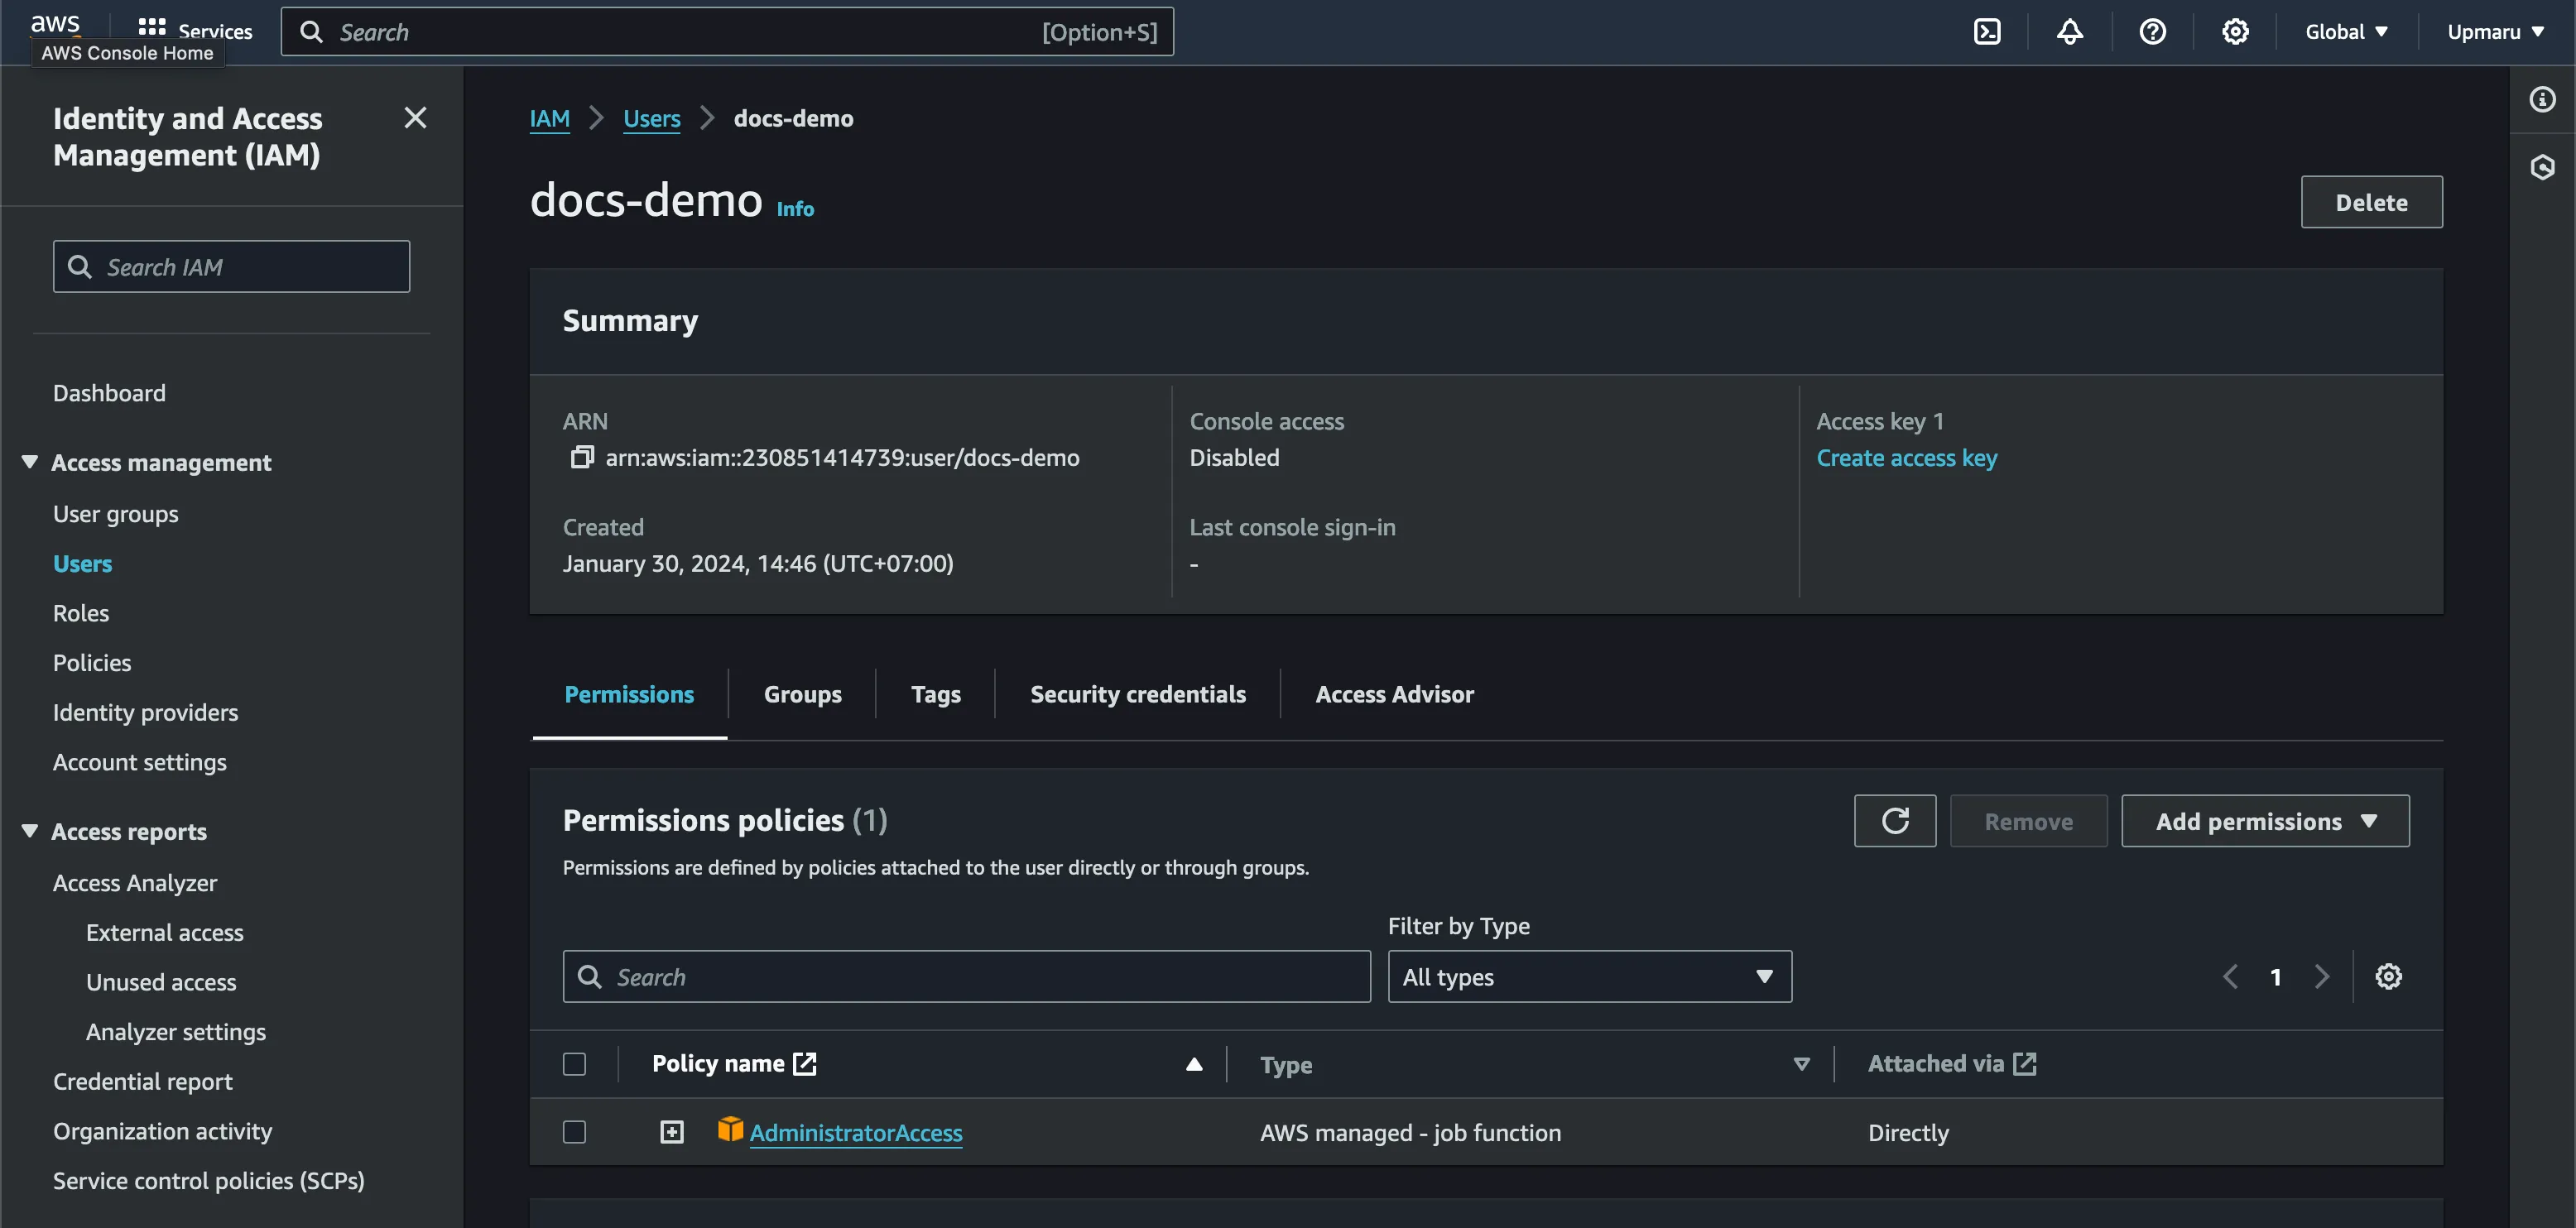Select the AdministratorAccess row checkbox
Screen dimensions: 2576x1228
tap(574, 1132)
